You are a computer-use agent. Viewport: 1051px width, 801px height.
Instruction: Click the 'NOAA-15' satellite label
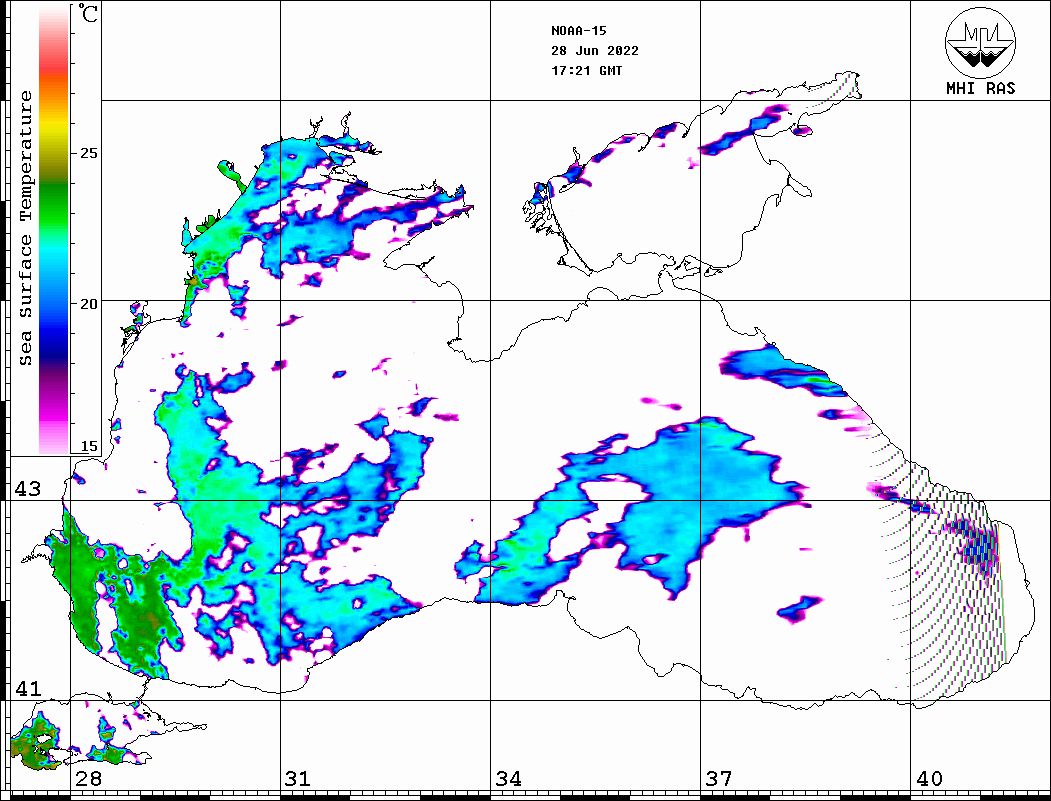[x=578, y=30]
